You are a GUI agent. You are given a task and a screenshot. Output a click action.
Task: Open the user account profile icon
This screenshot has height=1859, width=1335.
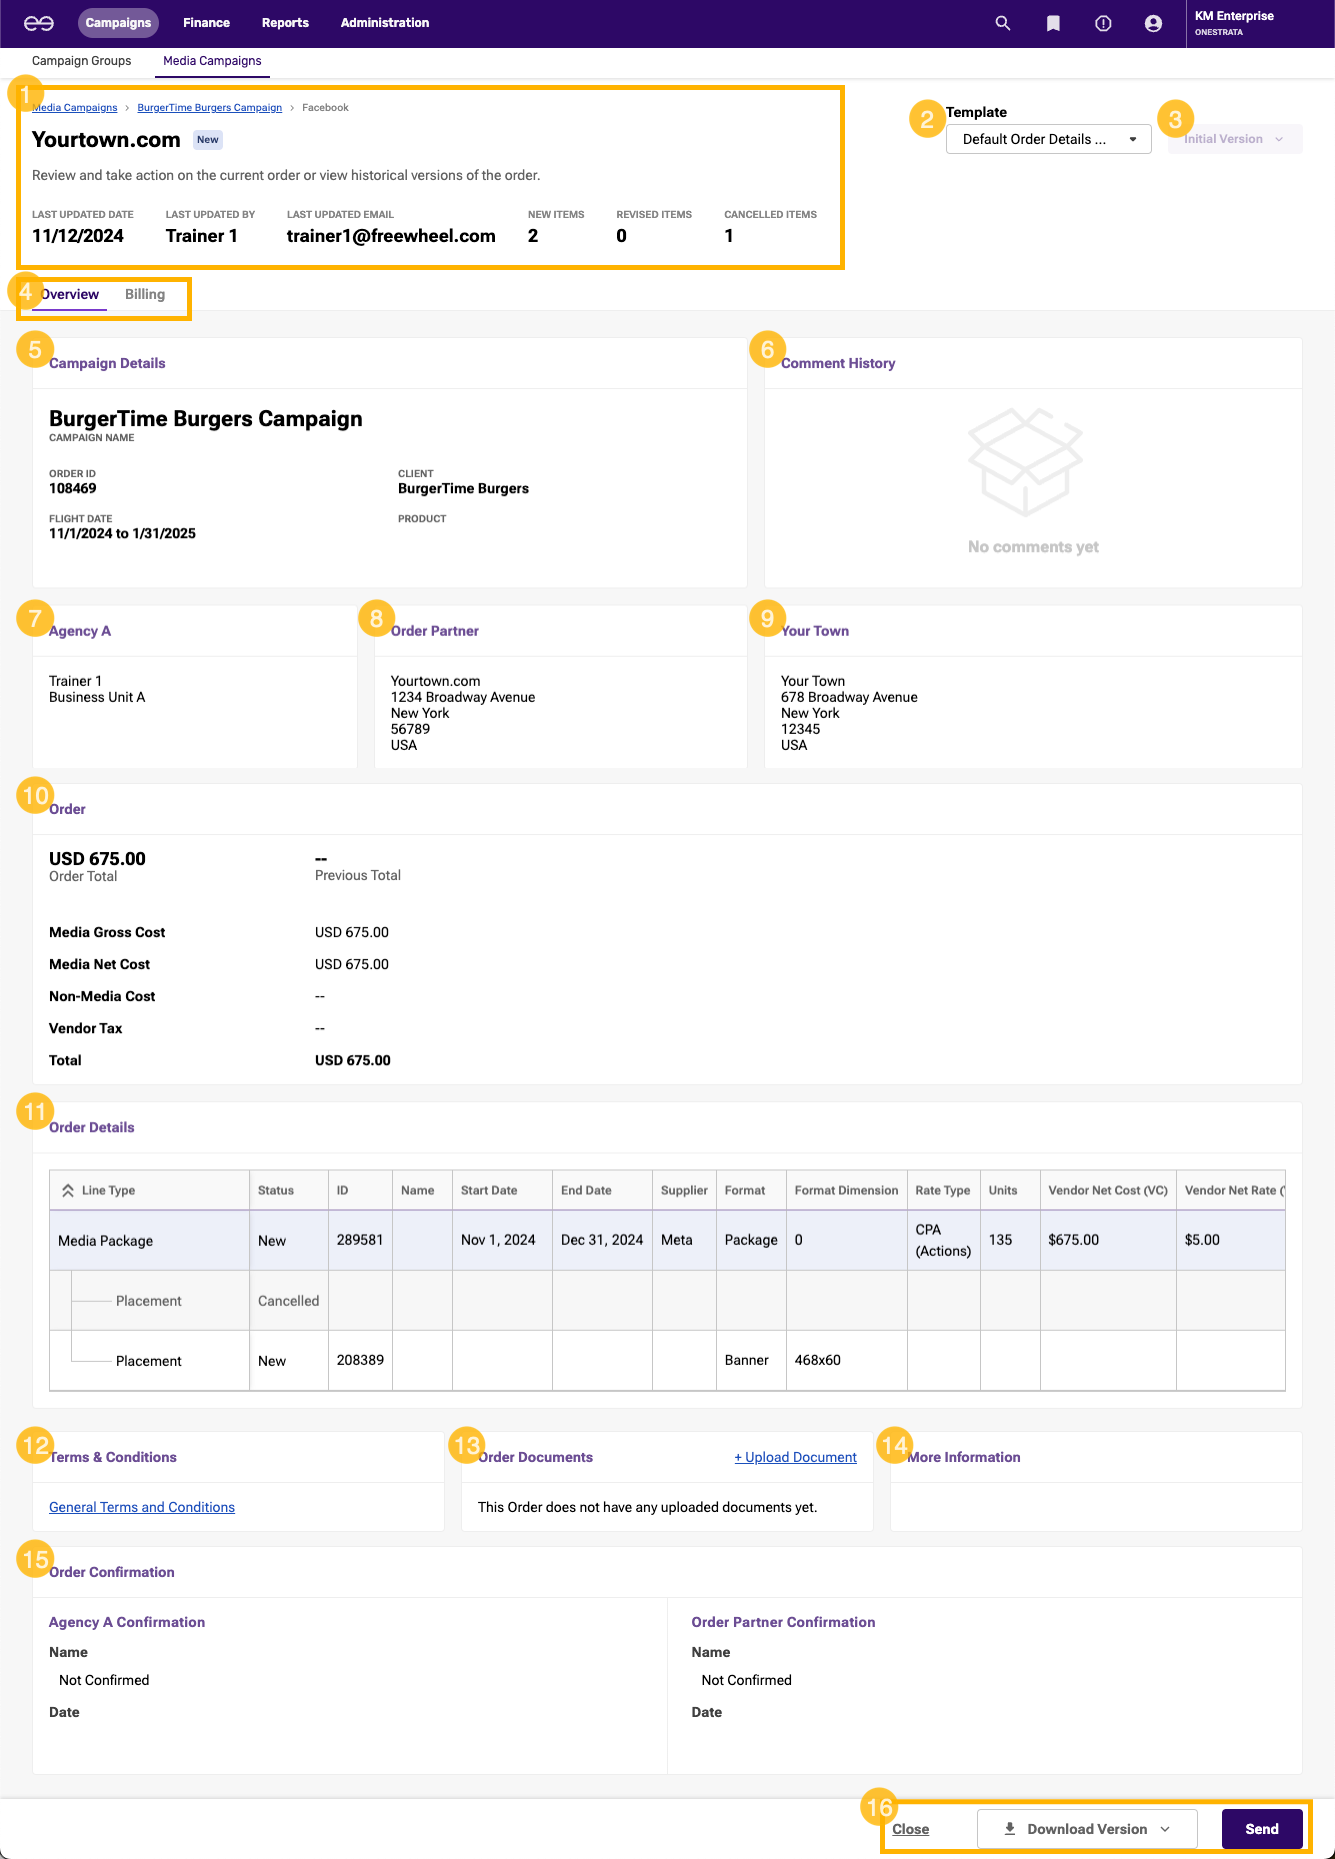click(x=1153, y=23)
